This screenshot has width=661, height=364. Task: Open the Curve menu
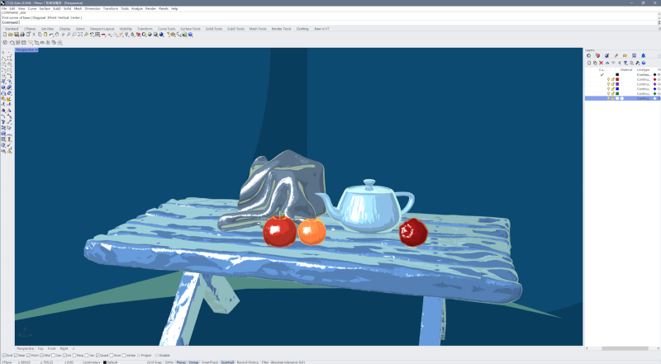[x=32, y=8]
